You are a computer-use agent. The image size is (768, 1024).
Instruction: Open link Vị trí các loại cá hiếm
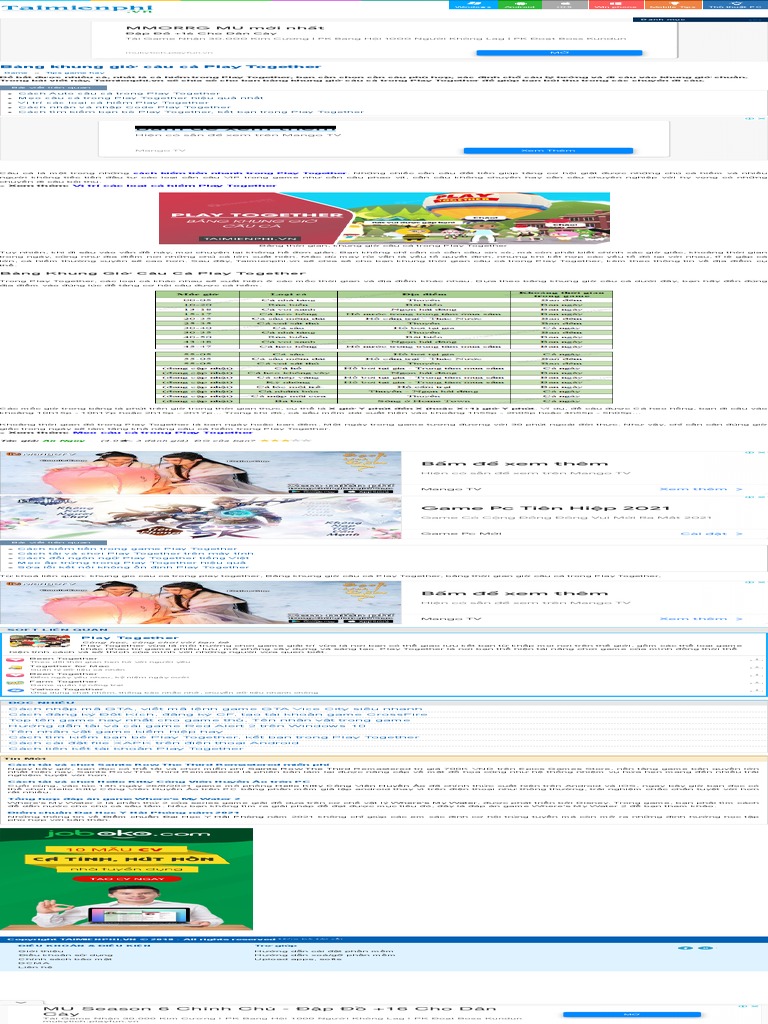click(114, 103)
